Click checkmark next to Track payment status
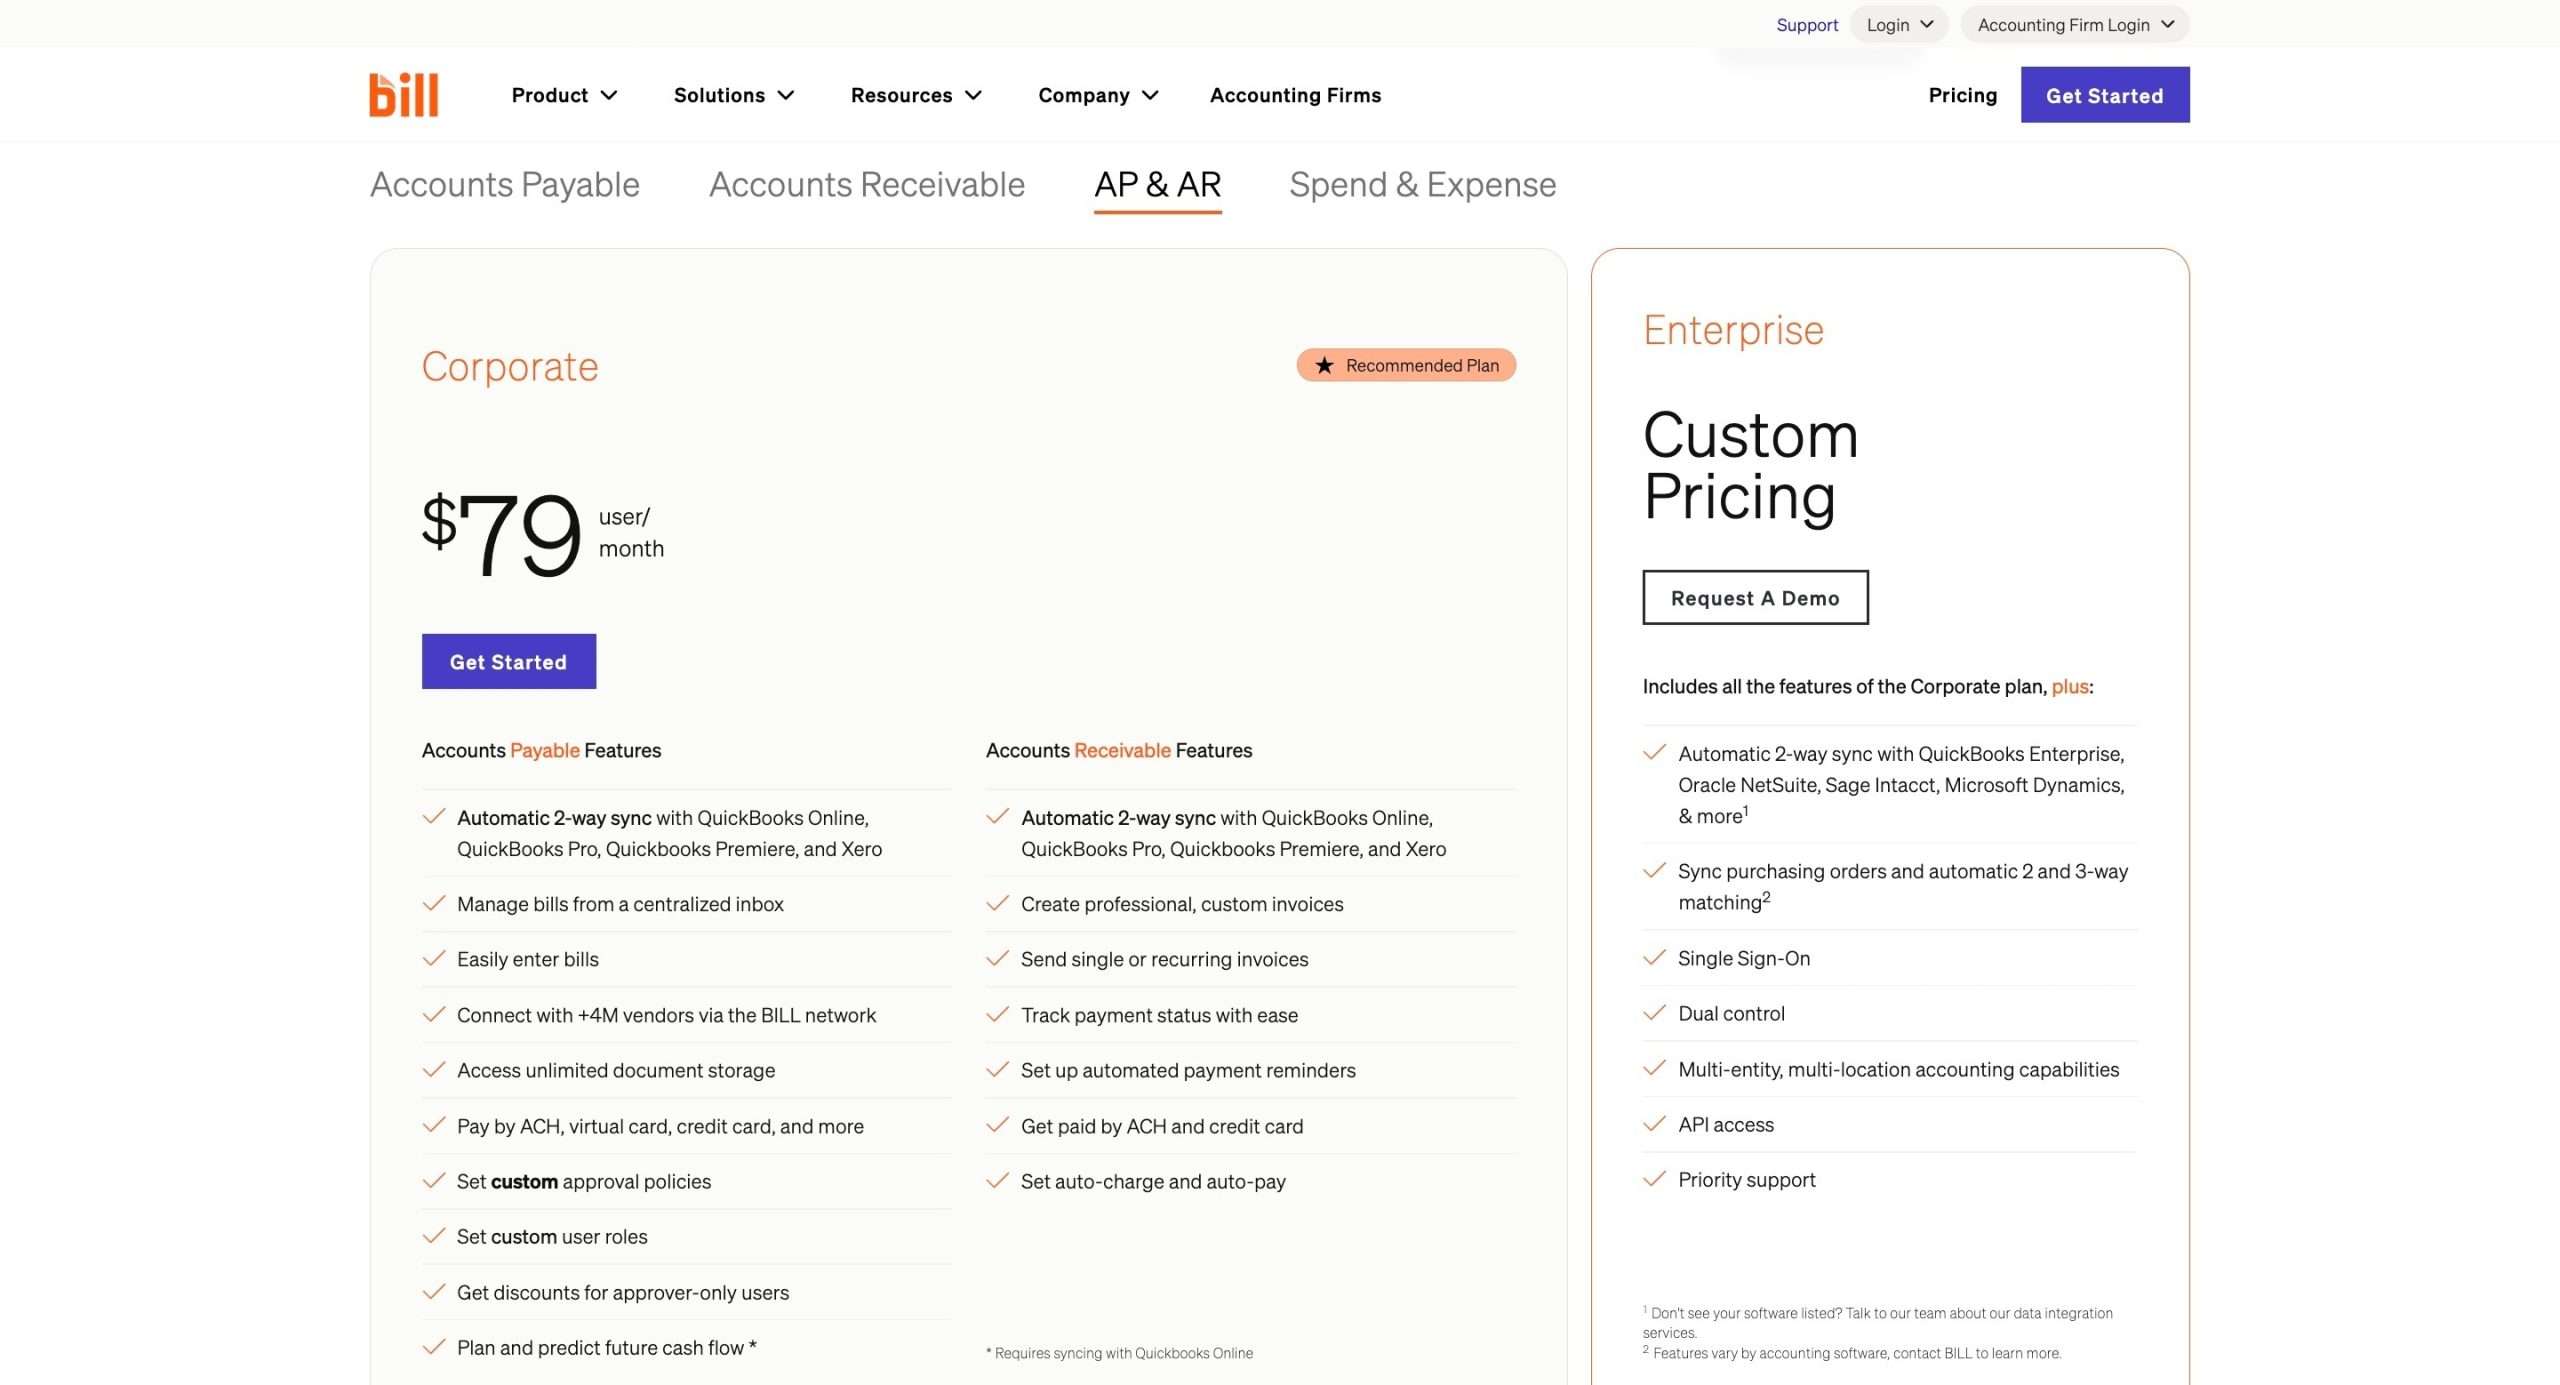Screen dimensions: 2560x1385 pyautogui.click(x=997, y=1015)
